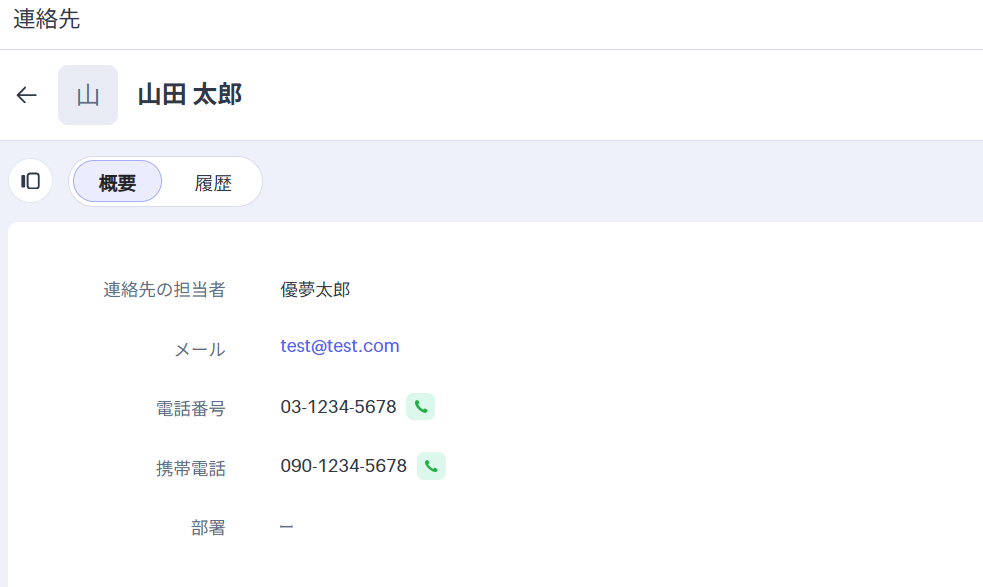Call 090-1234-5678 using green phone icon

pyautogui.click(x=431, y=466)
